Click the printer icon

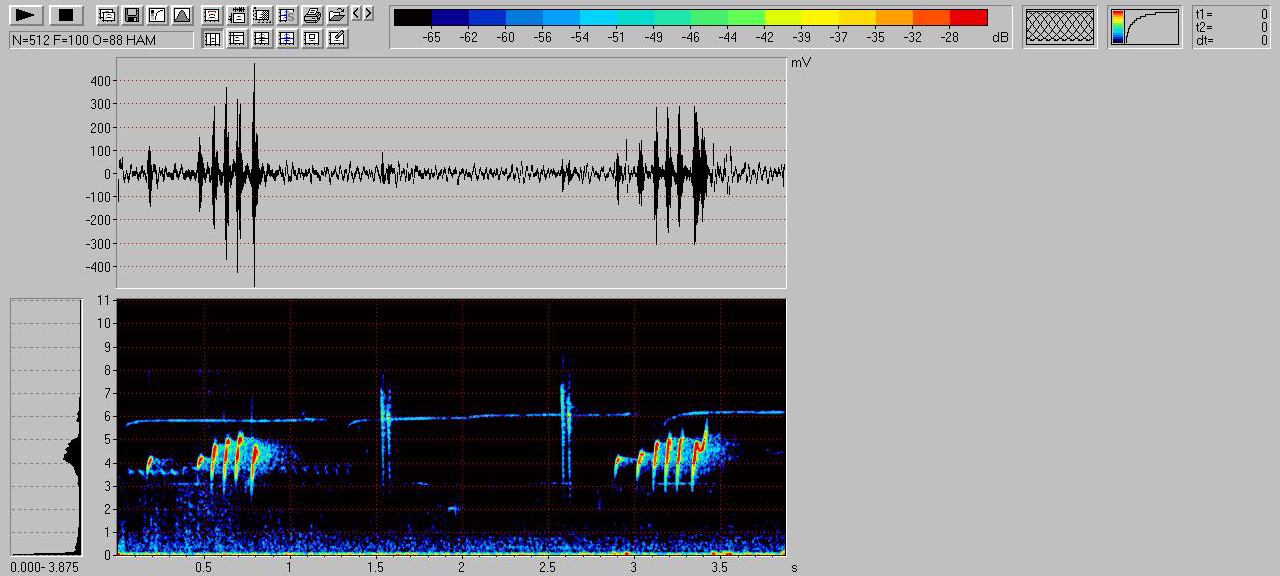(312, 15)
